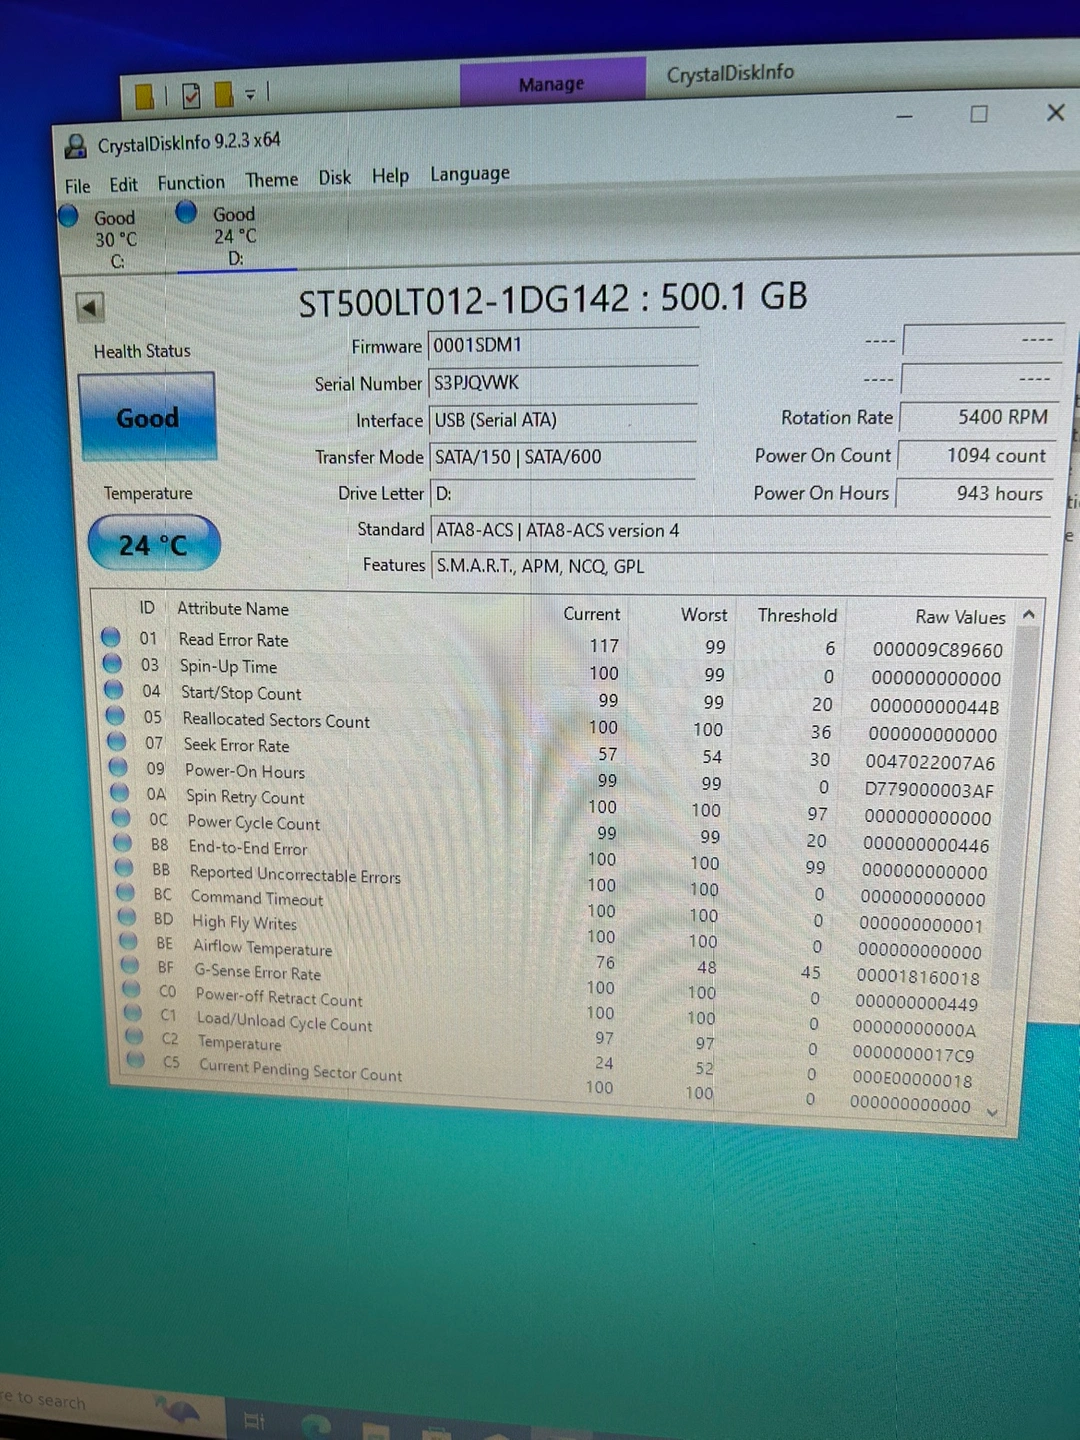Click status icon of Power-On Hours row
The image size is (1080, 1440).
(x=118, y=767)
